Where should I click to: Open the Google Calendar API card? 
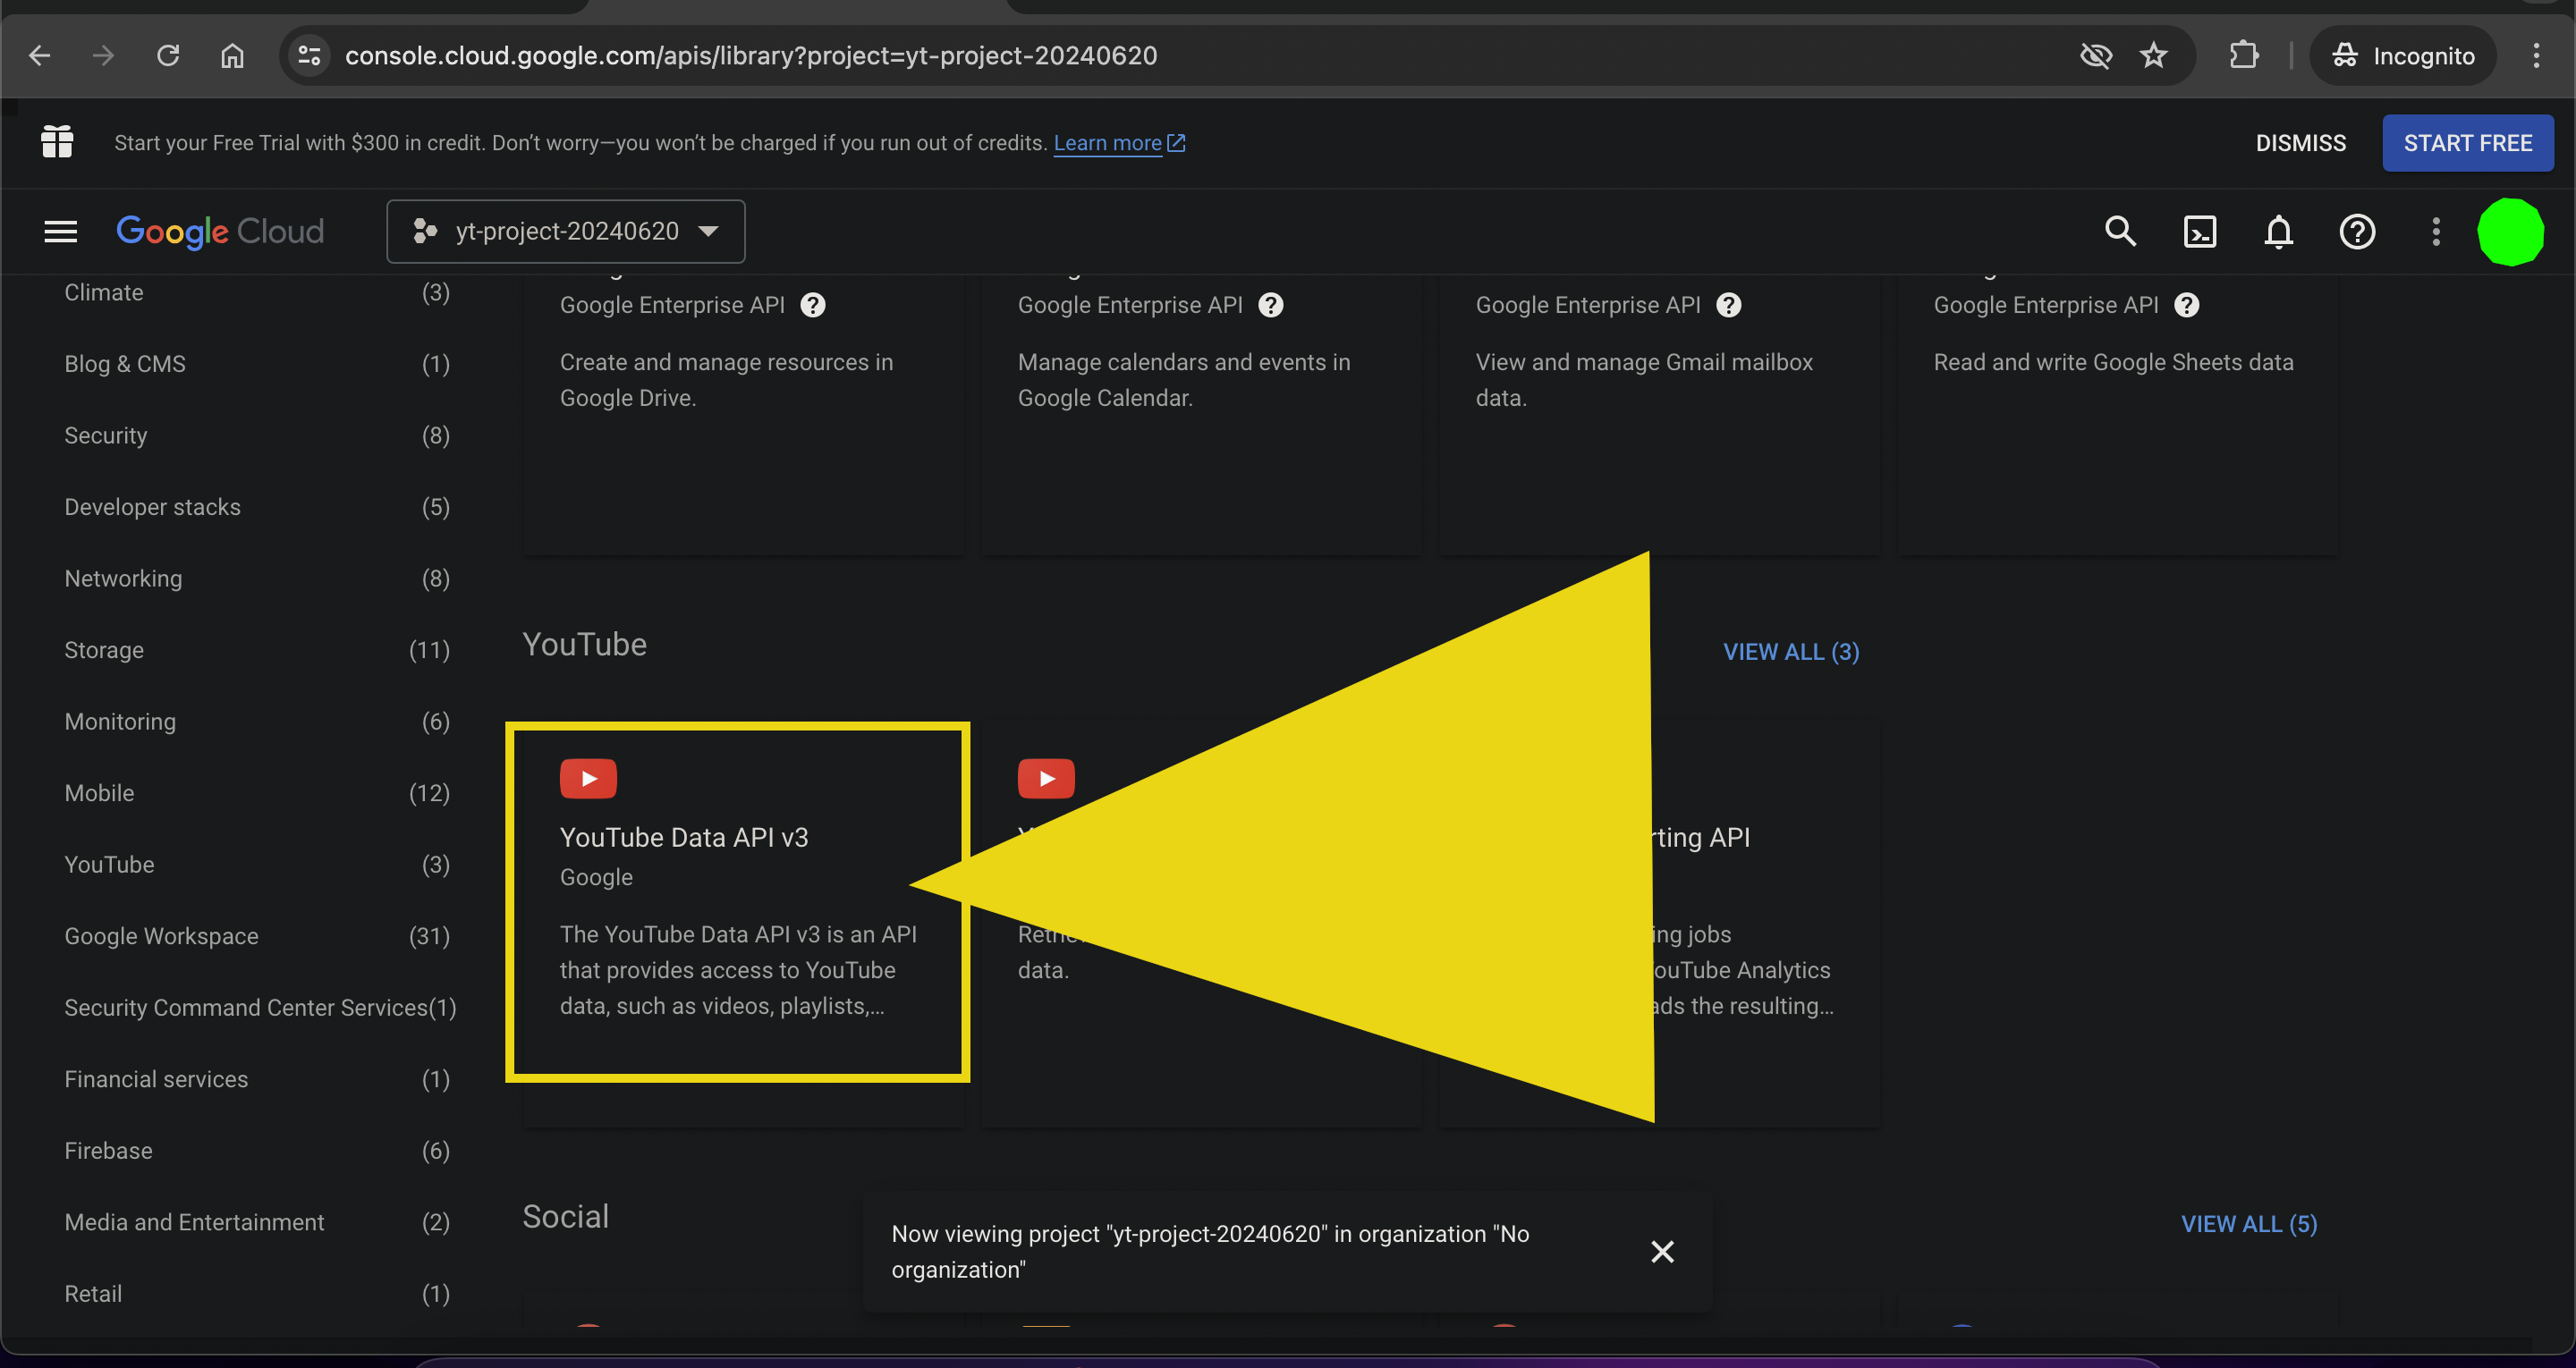click(1202, 415)
